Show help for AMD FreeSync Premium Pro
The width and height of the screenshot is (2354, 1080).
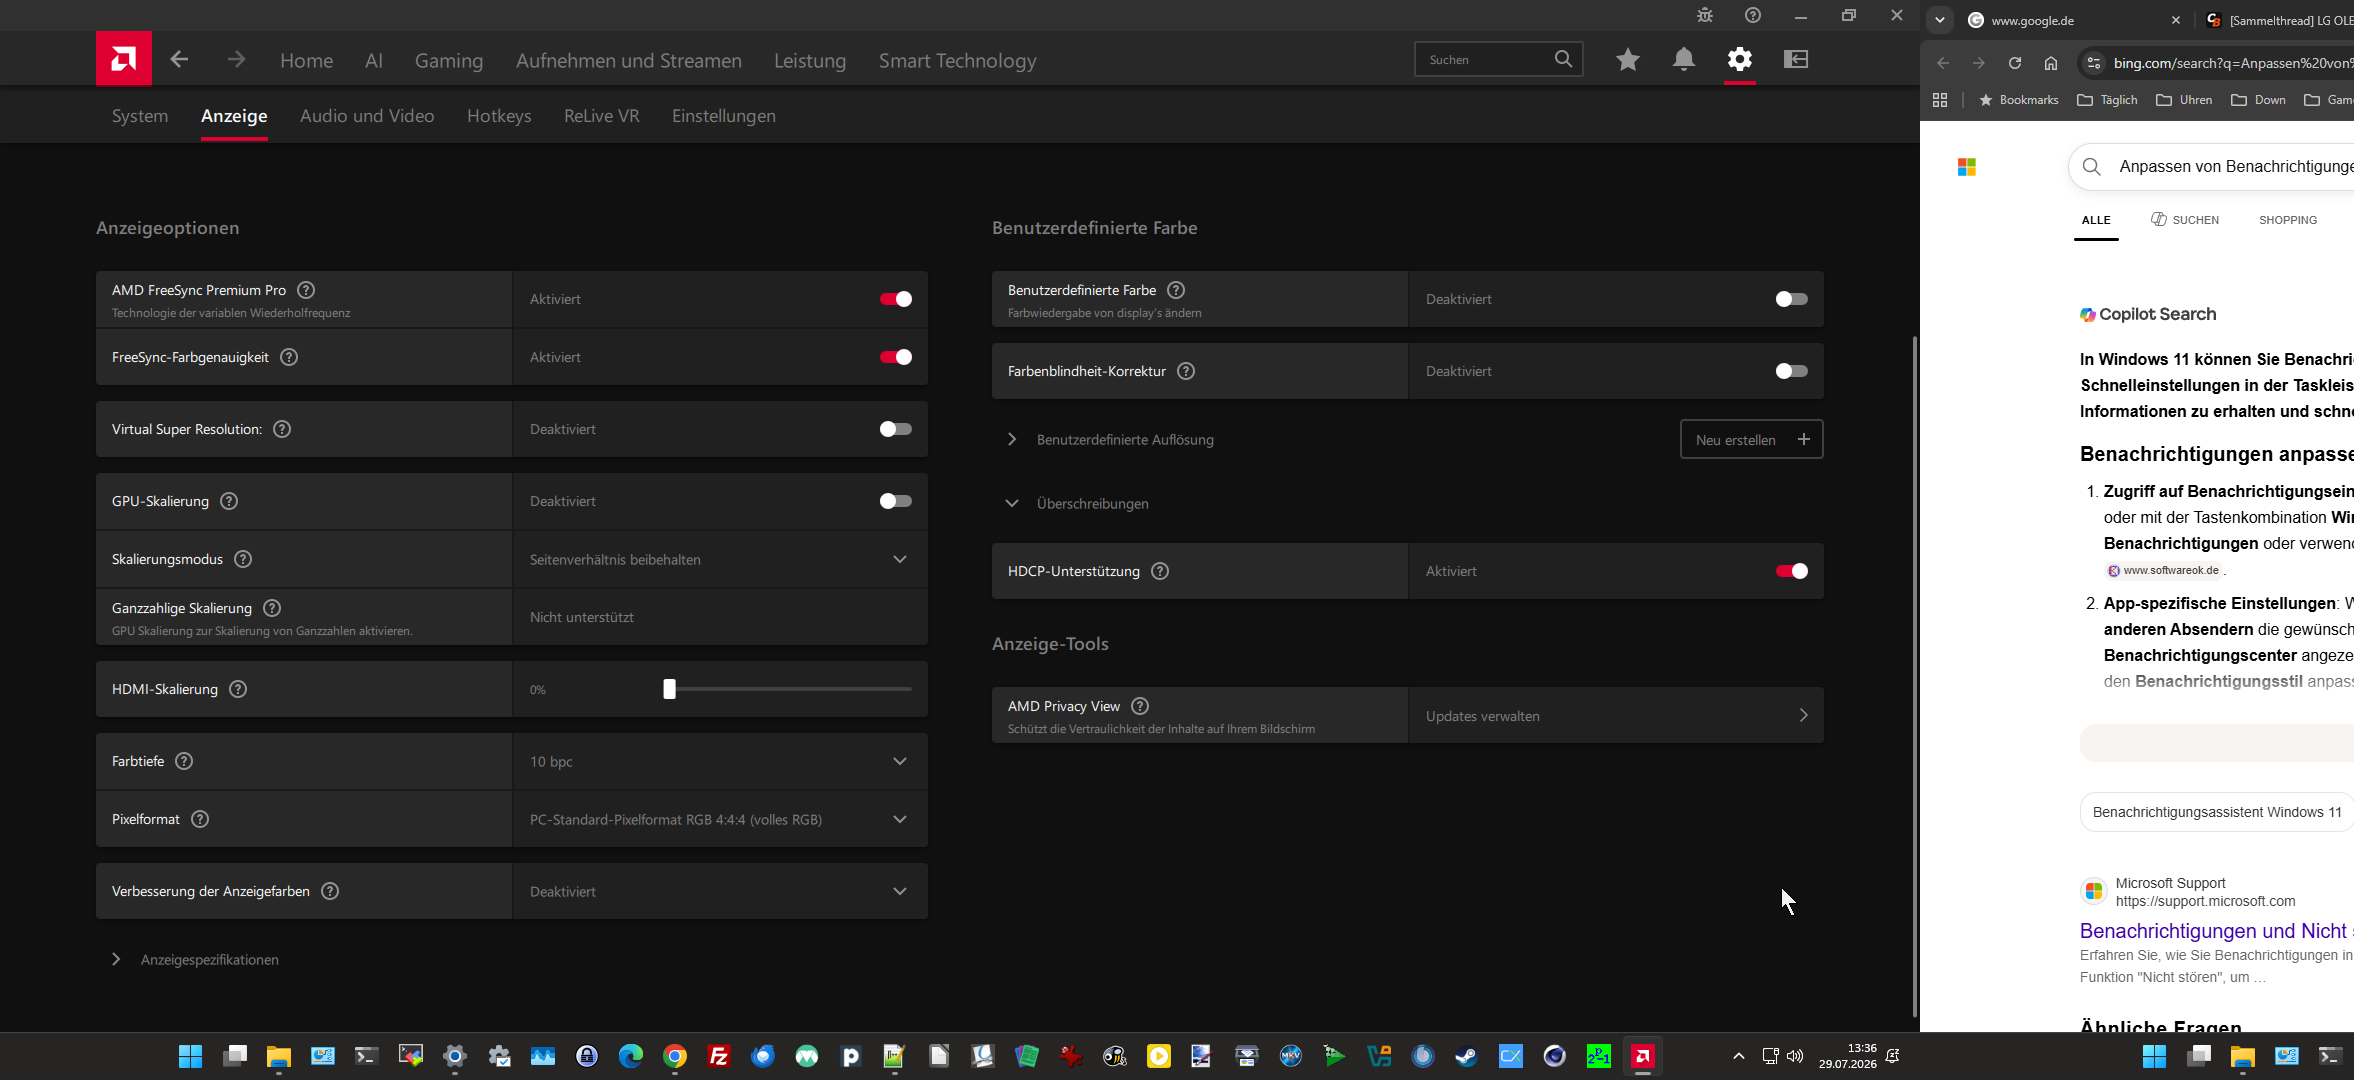point(306,290)
